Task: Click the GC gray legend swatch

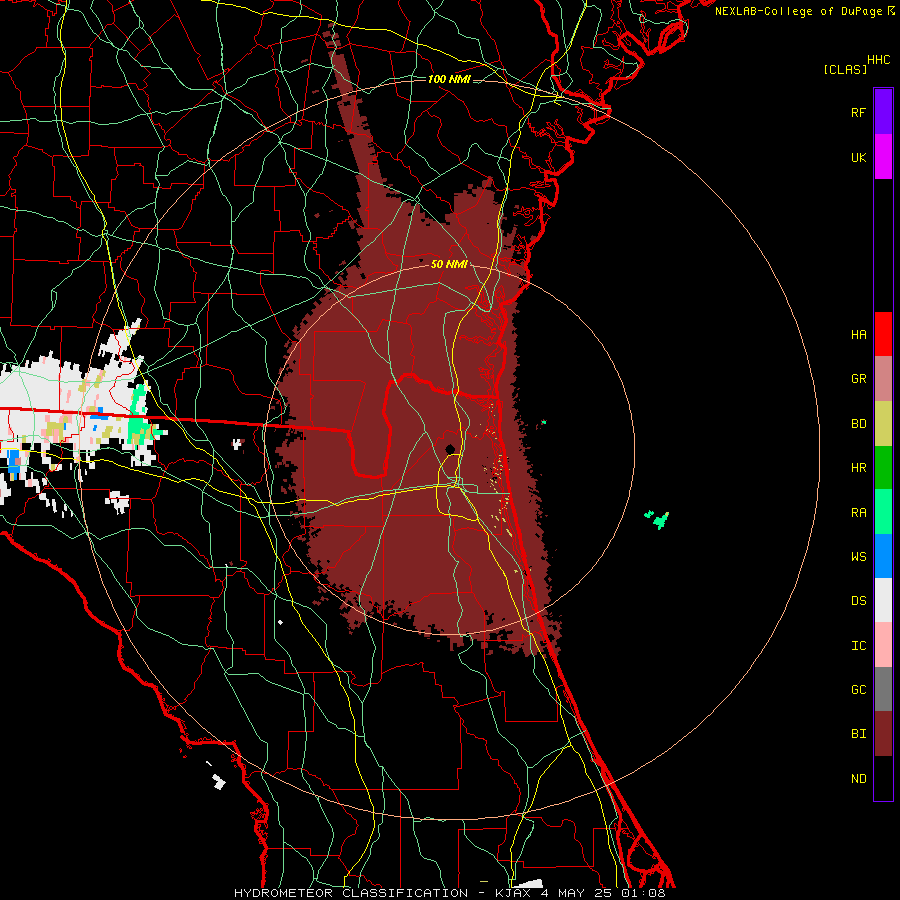Action: pos(883,689)
